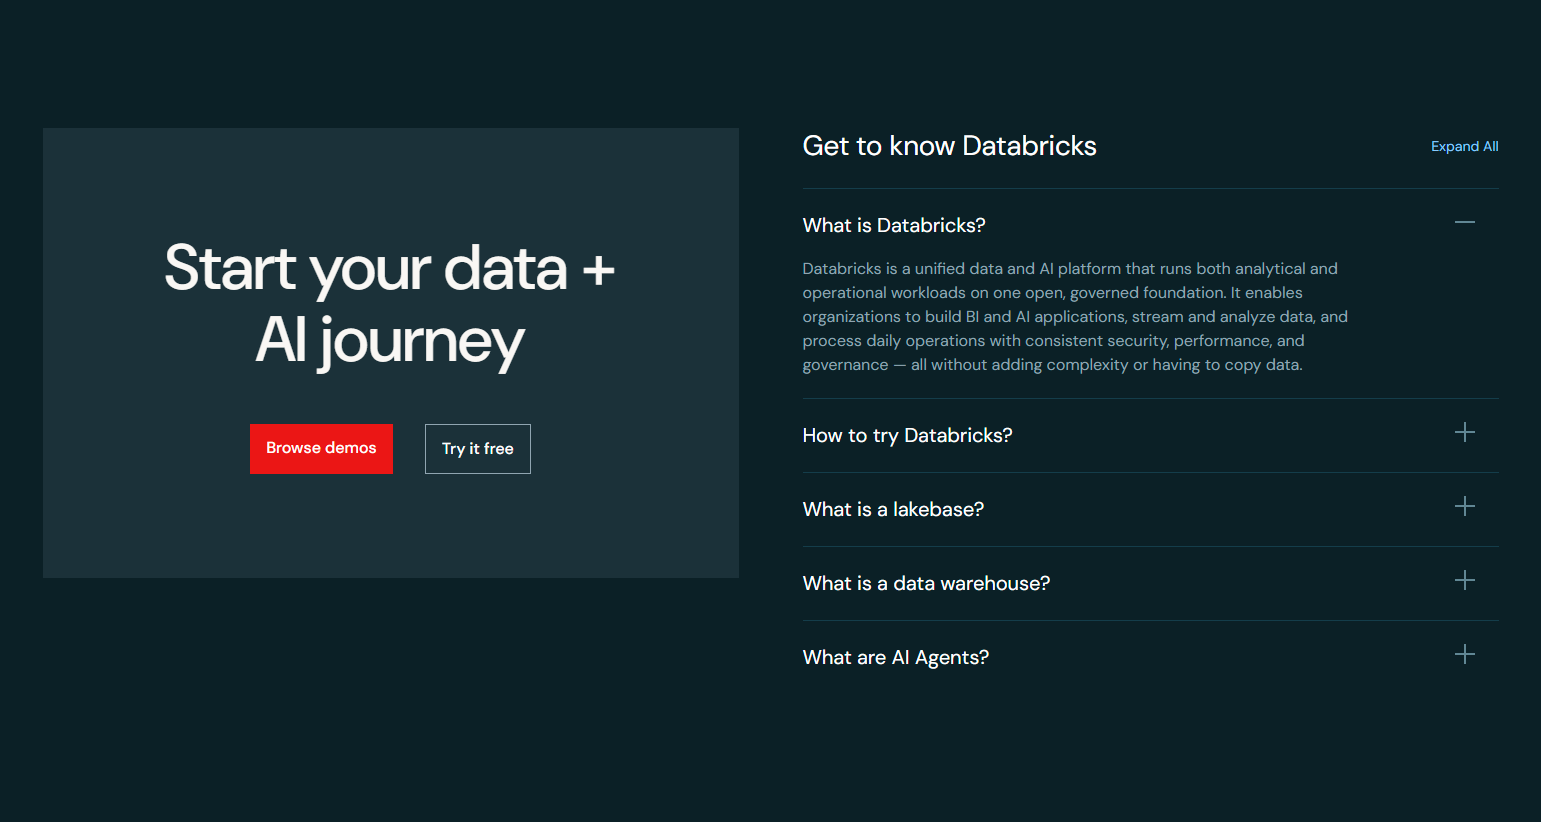Expand "How to try Databricks?" with its plus icon
Image resolution: width=1541 pixels, height=822 pixels.
(1464, 432)
